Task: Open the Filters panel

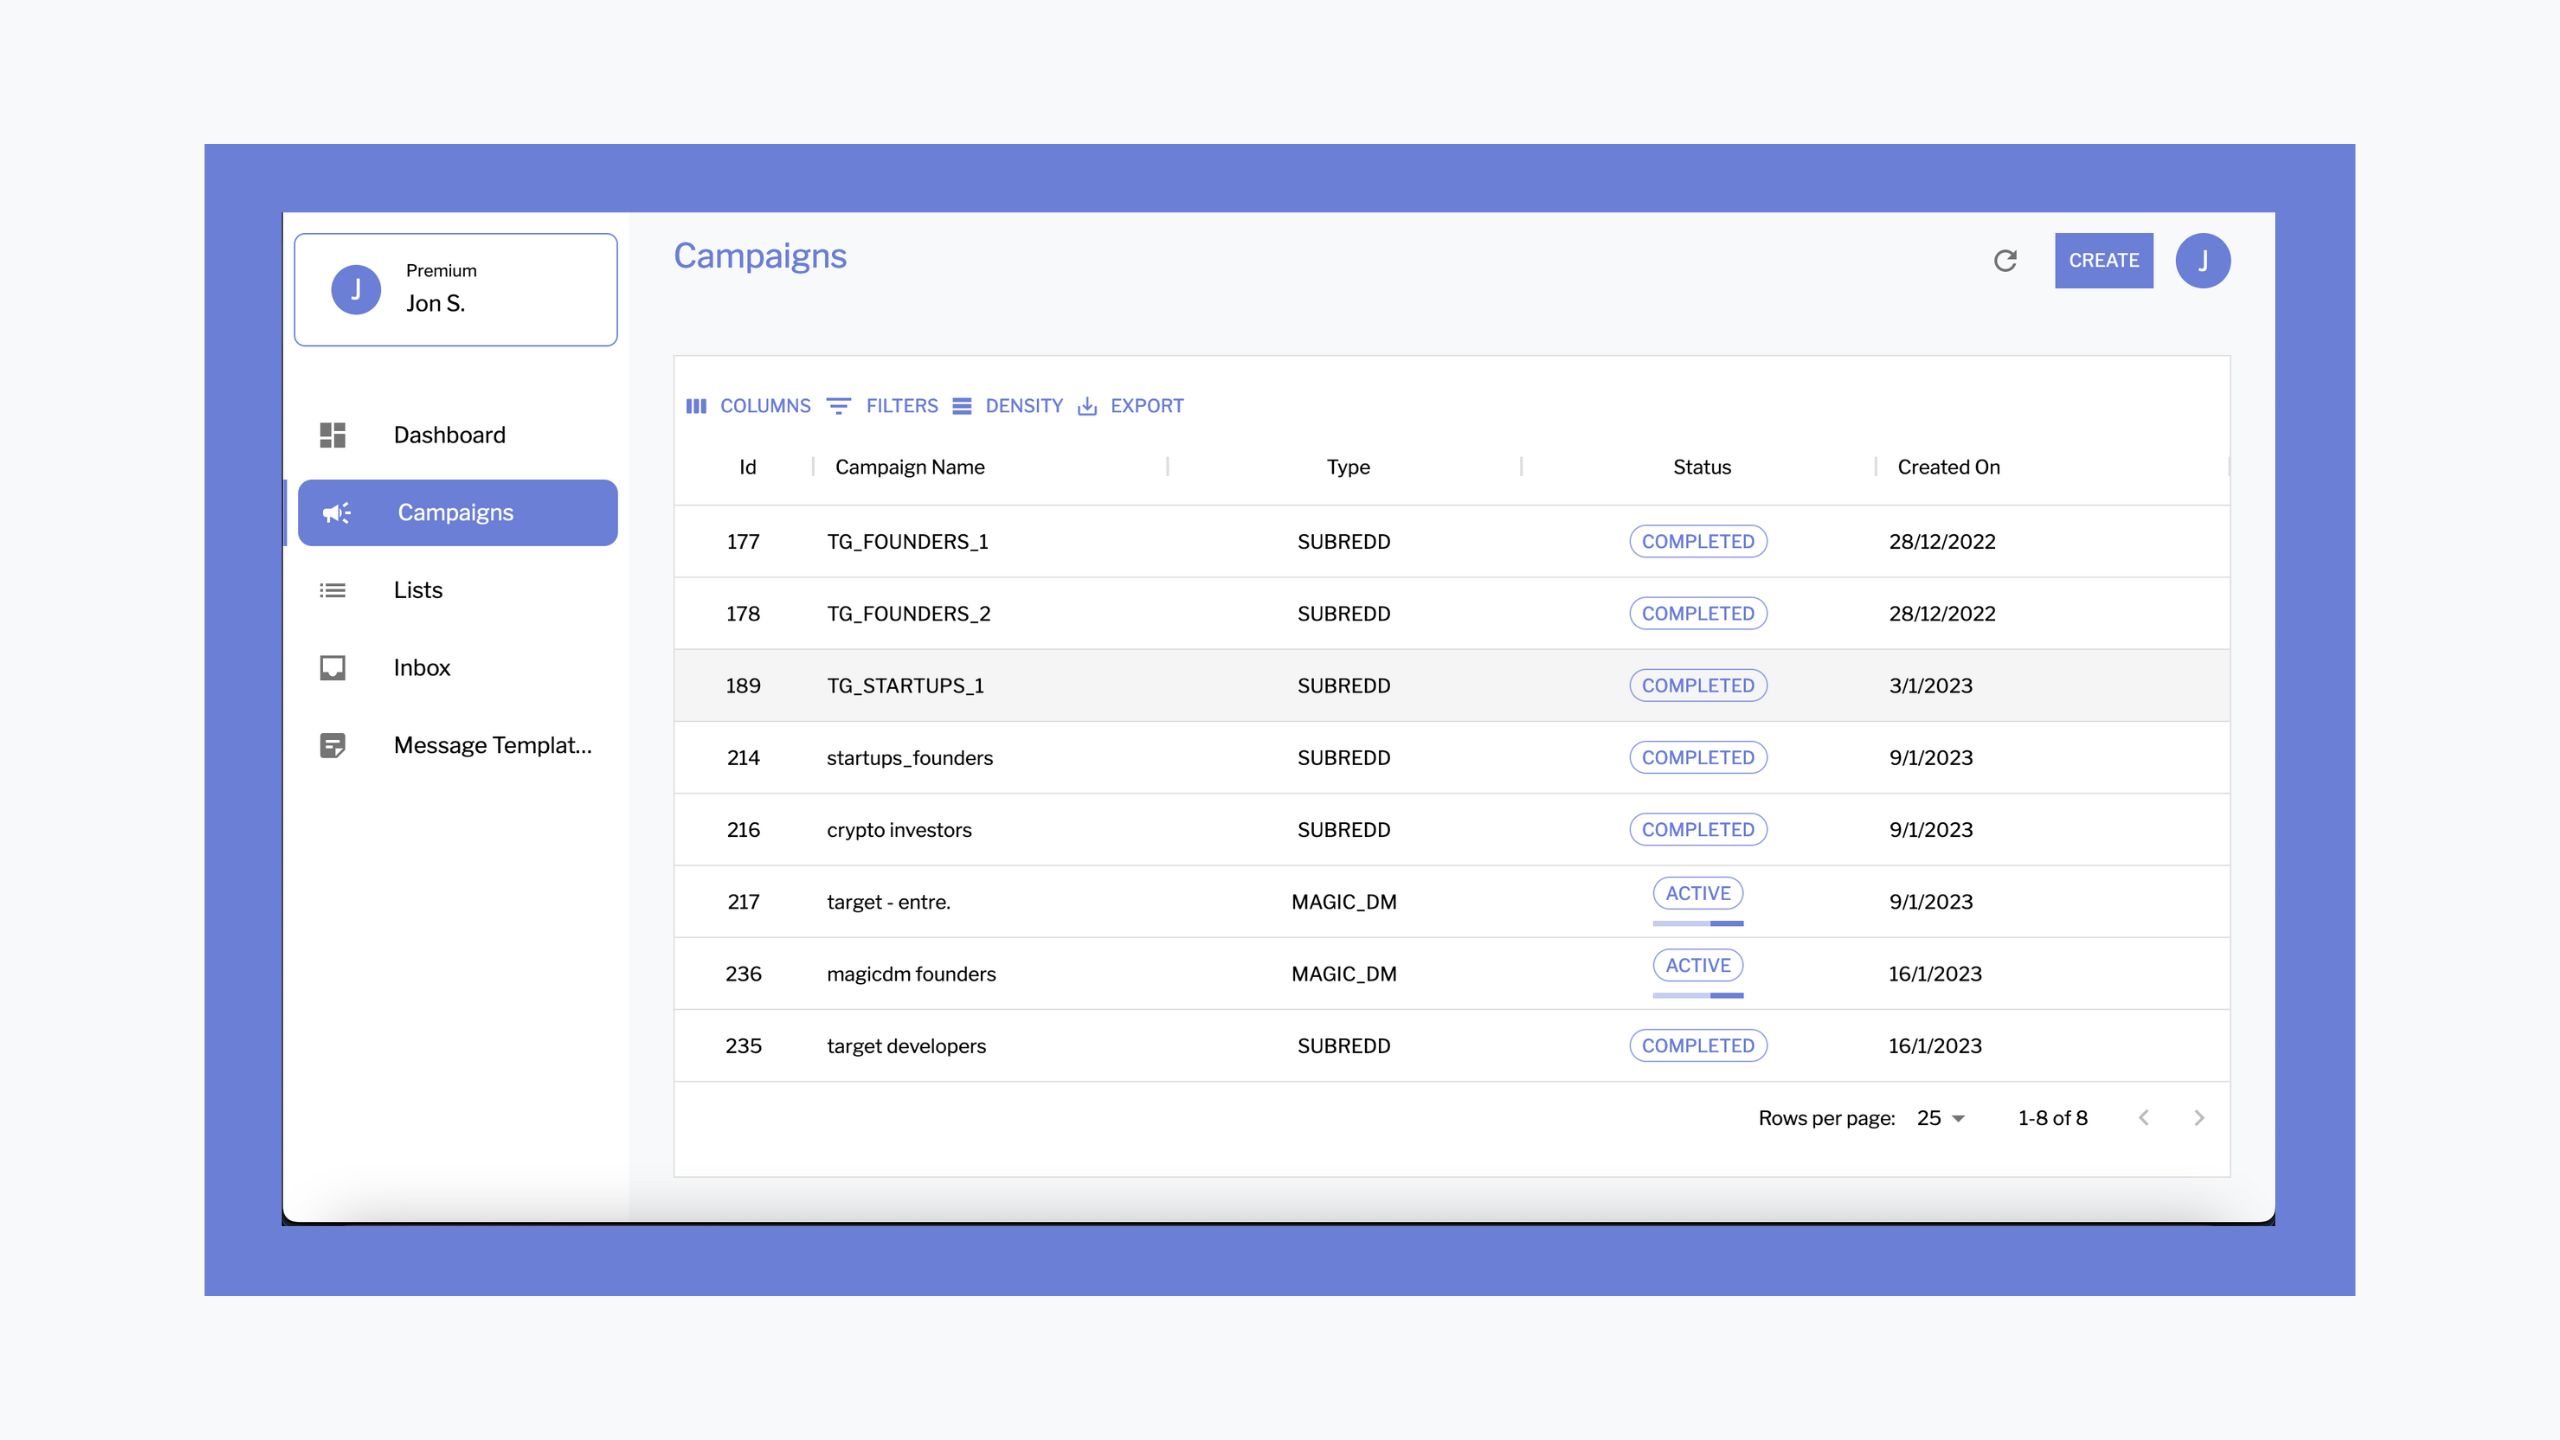Action: point(883,406)
